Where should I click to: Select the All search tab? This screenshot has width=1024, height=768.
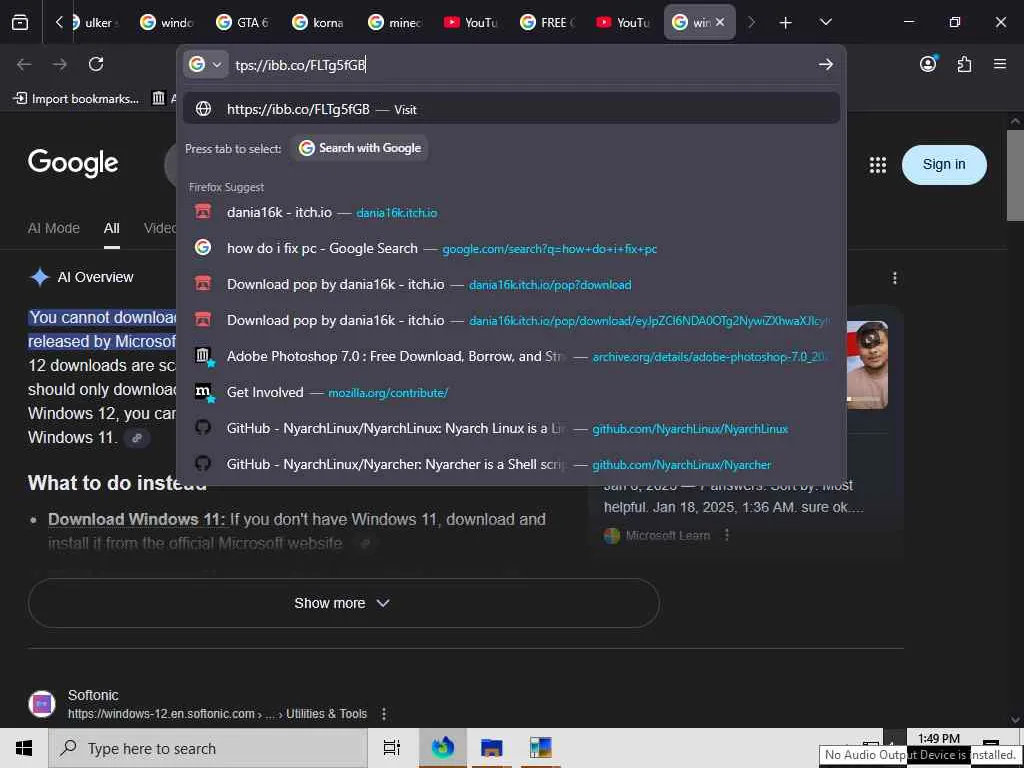(112, 228)
